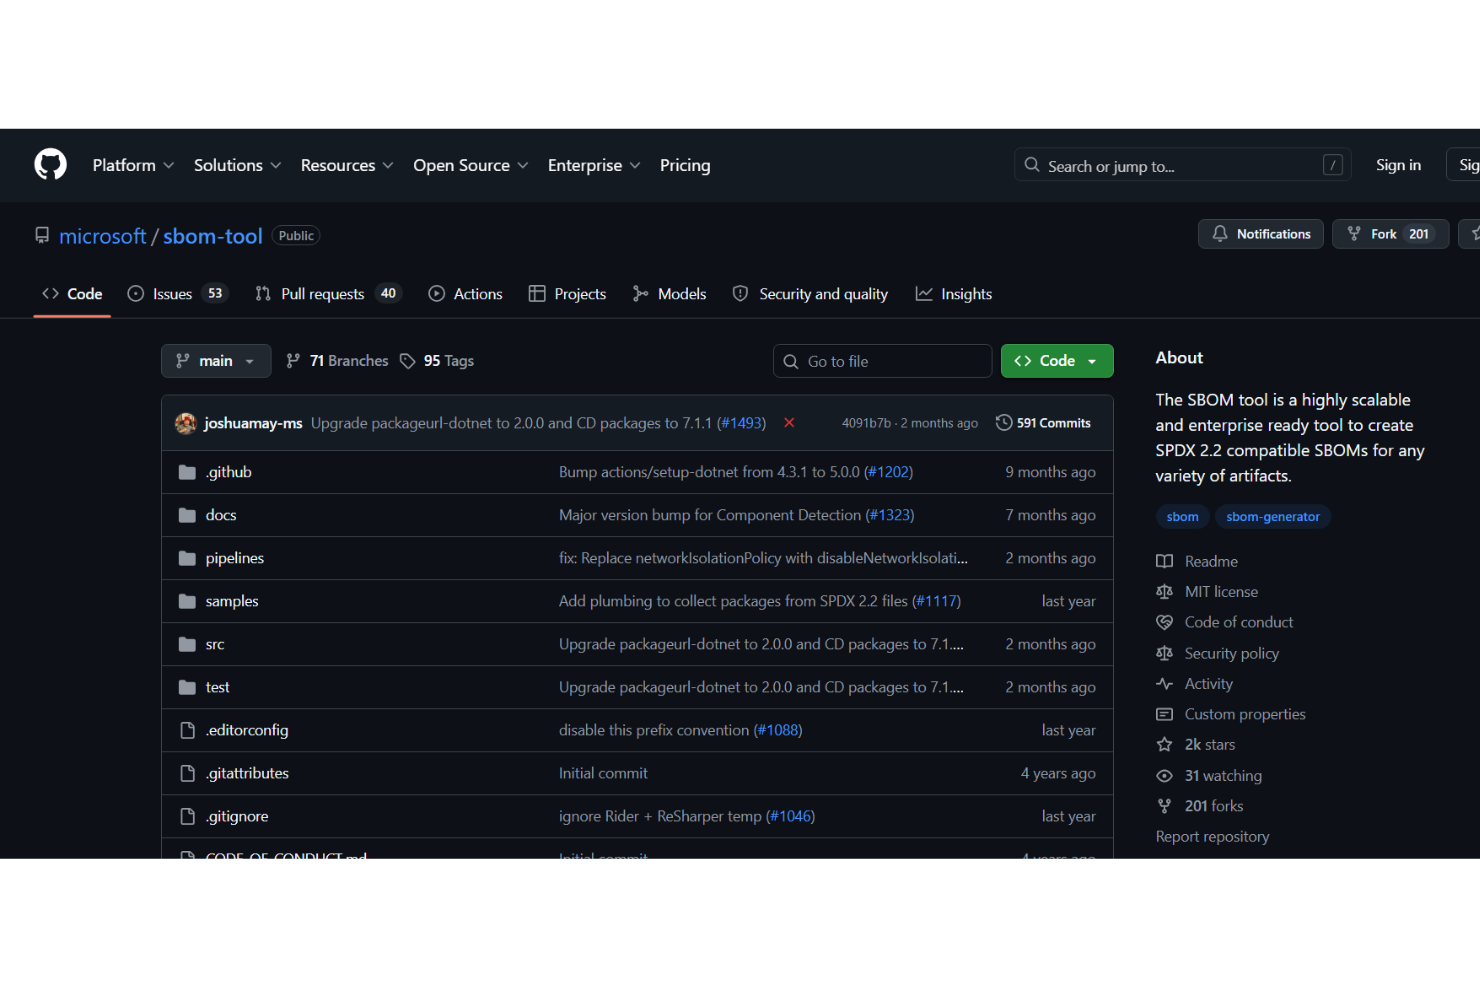1480x987 pixels.
Task: Click the history clock icon by 591 Commits
Action: click(x=1004, y=423)
